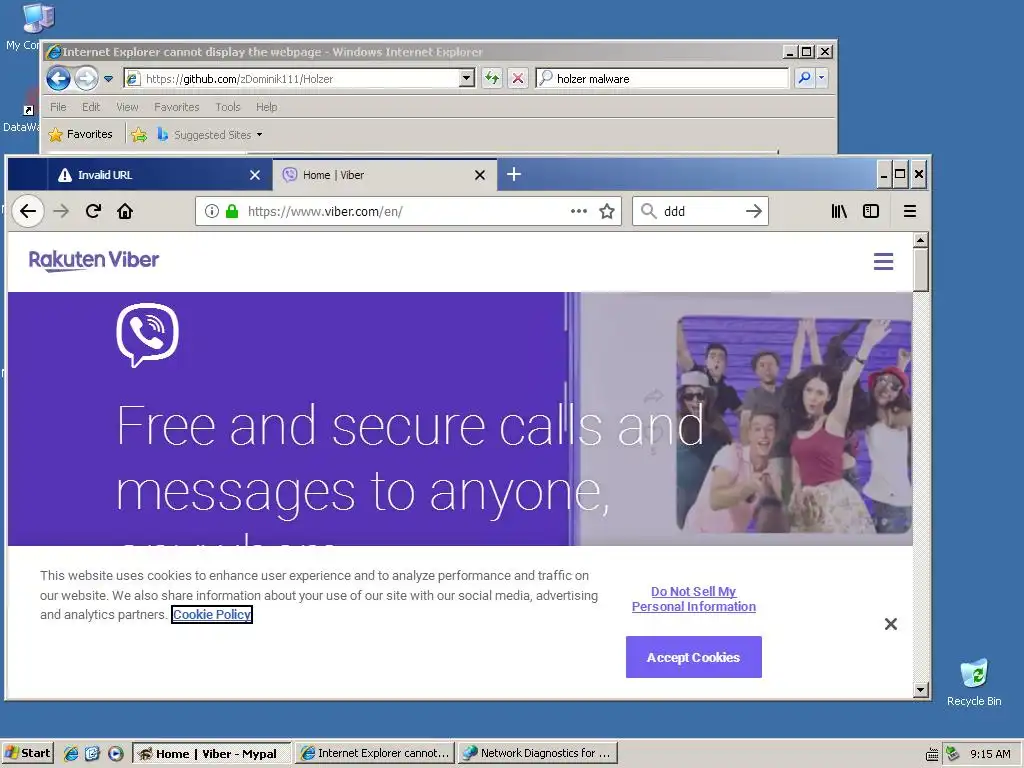1024x768 pixels.
Task: Close the Home | Viber tab
Action: point(479,175)
